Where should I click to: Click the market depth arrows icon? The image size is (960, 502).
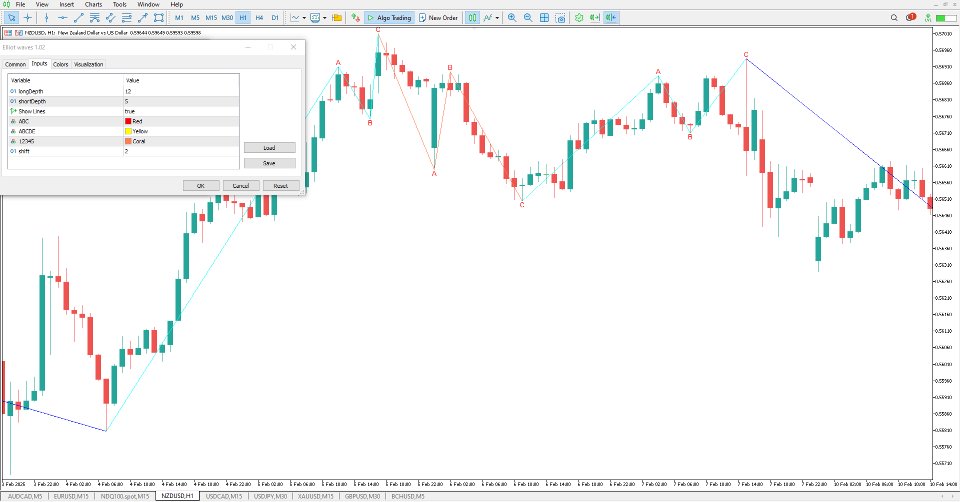[356, 18]
